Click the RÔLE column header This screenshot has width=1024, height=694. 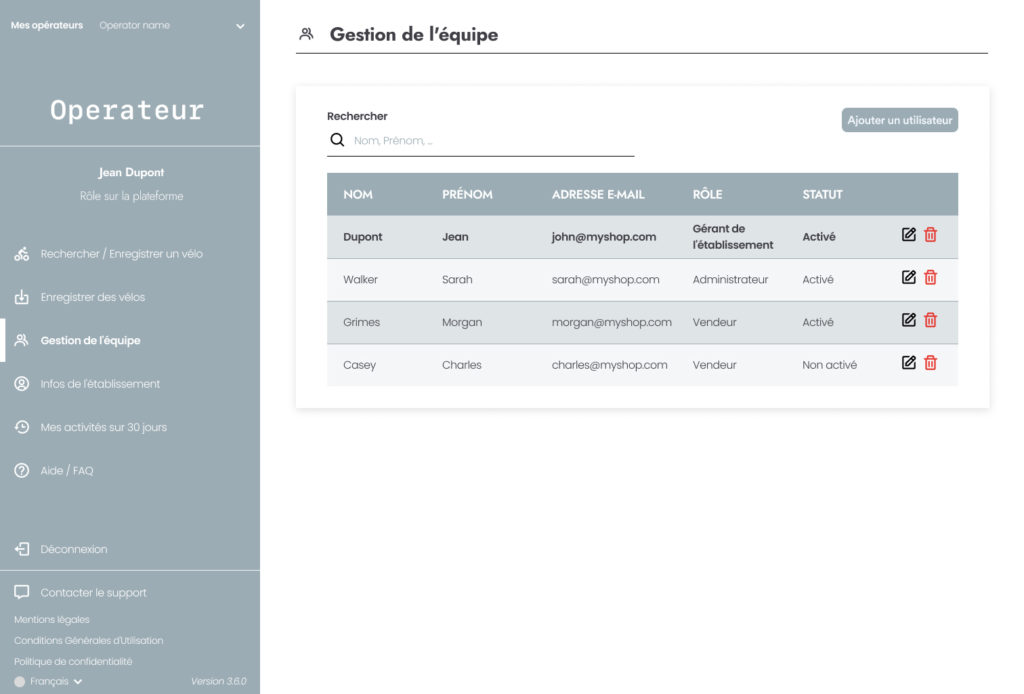pyautogui.click(x=707, y=195)
